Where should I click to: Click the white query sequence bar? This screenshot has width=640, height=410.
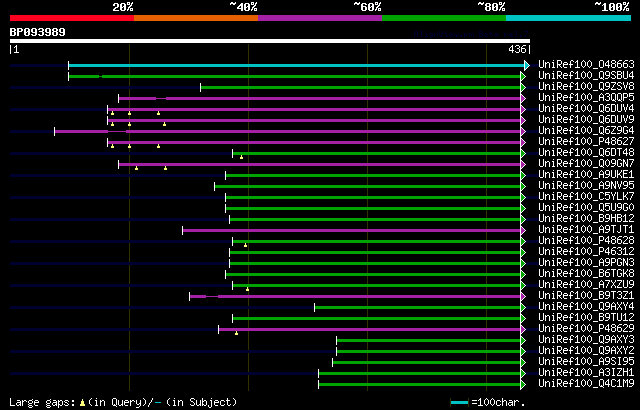(270, 41)
